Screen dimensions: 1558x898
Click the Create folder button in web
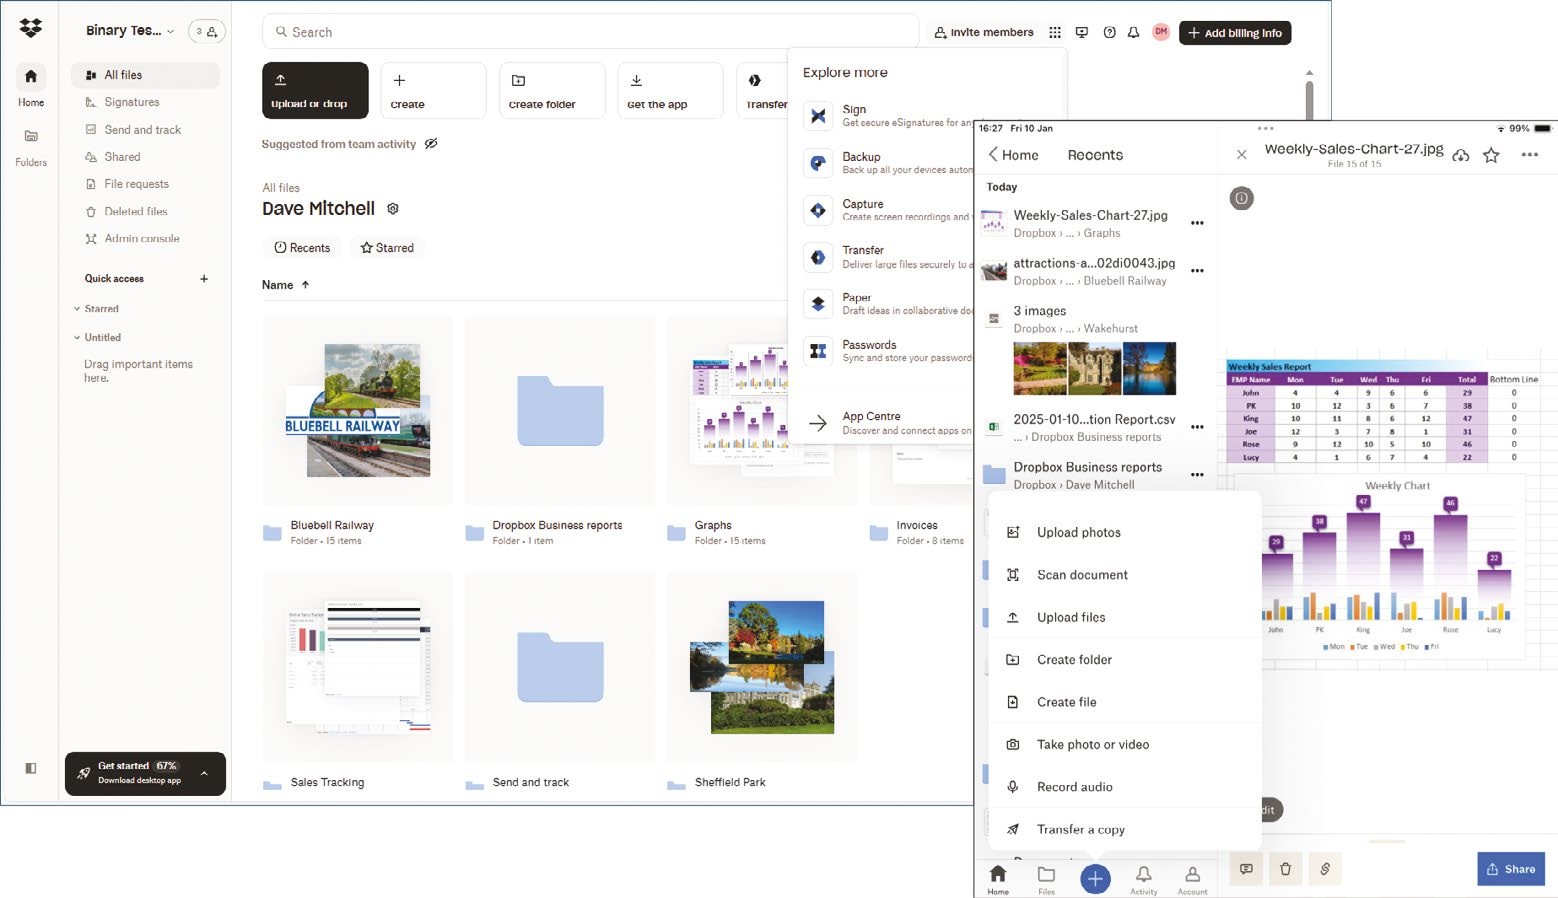(551, 90)
